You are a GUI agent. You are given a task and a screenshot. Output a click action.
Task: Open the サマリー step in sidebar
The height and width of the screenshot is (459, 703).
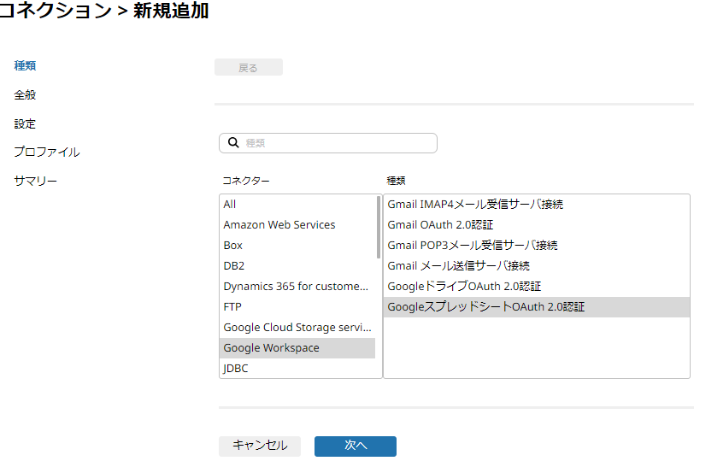pos(35,181)
